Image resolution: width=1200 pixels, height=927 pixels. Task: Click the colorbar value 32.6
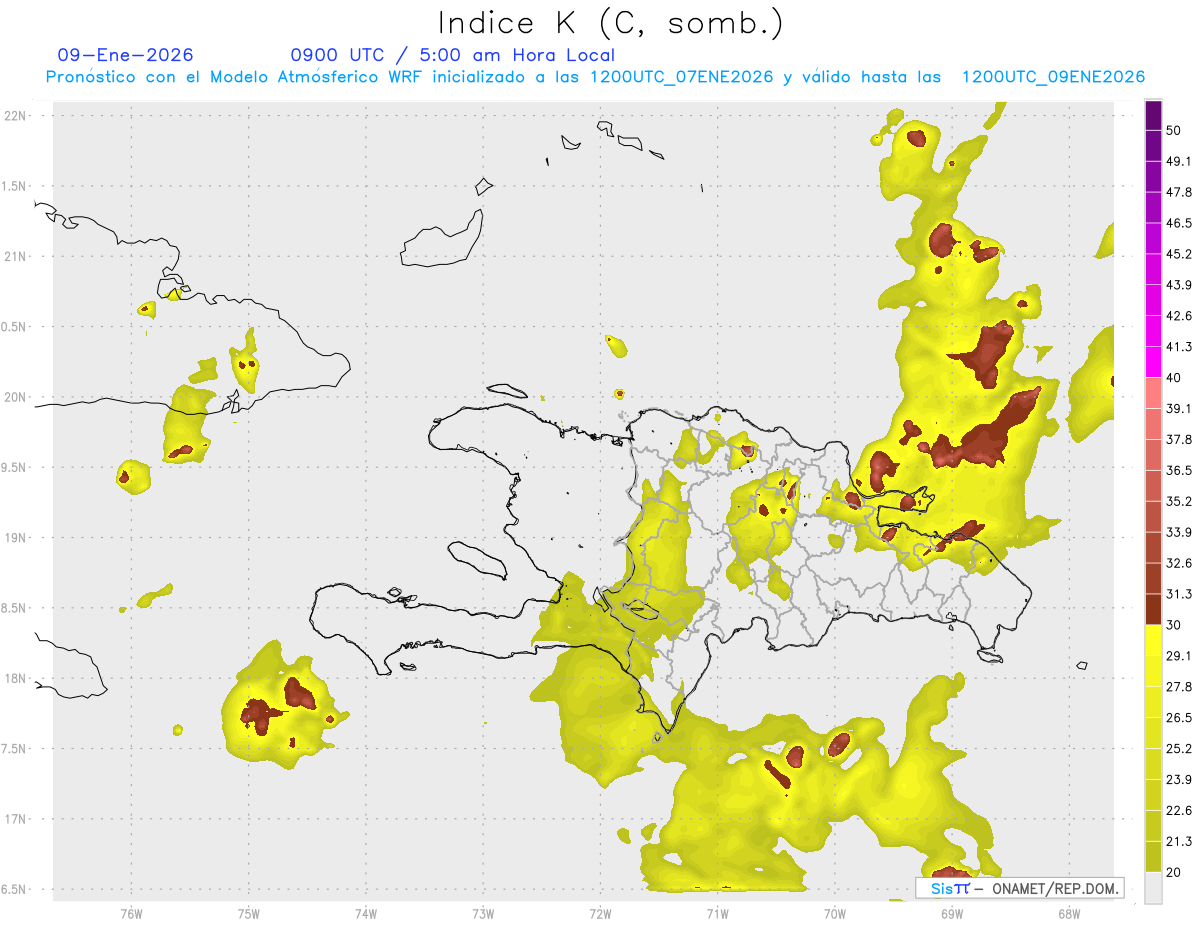(1179, 563)
